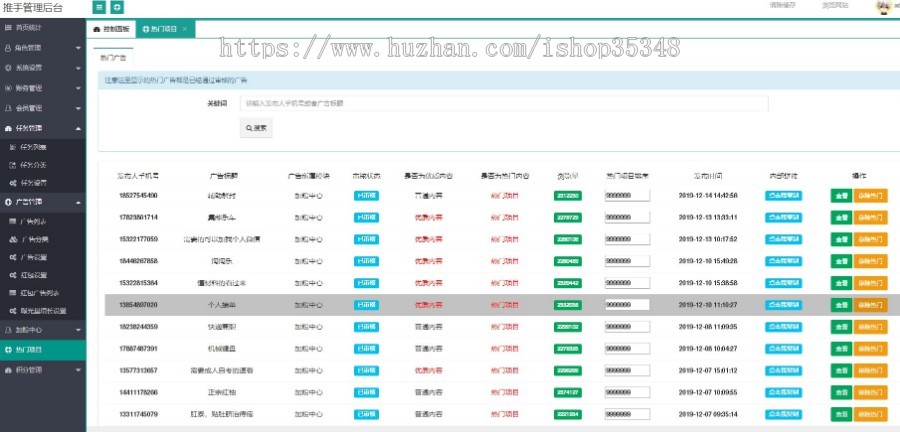Expand the 财务管理 sidebar menu

tap(42, 88)
